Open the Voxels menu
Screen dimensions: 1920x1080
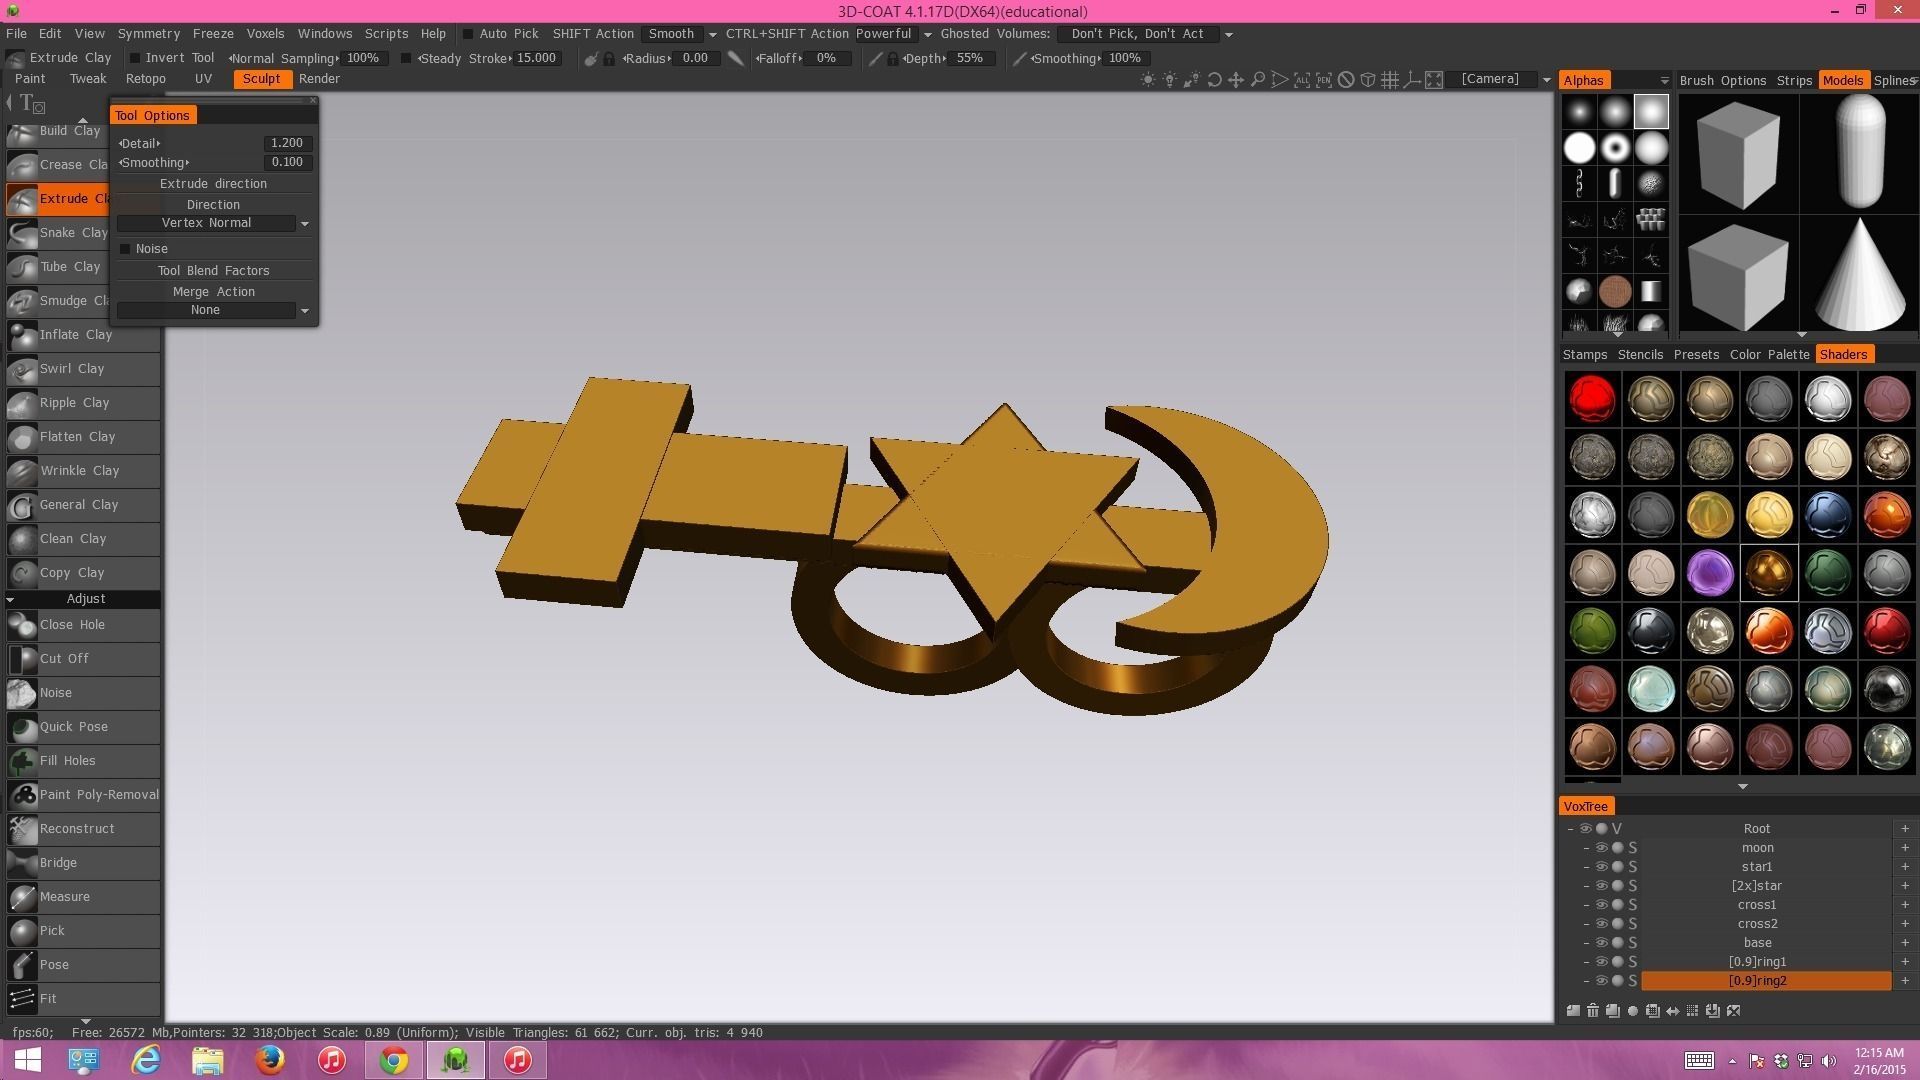pos(265,34)
